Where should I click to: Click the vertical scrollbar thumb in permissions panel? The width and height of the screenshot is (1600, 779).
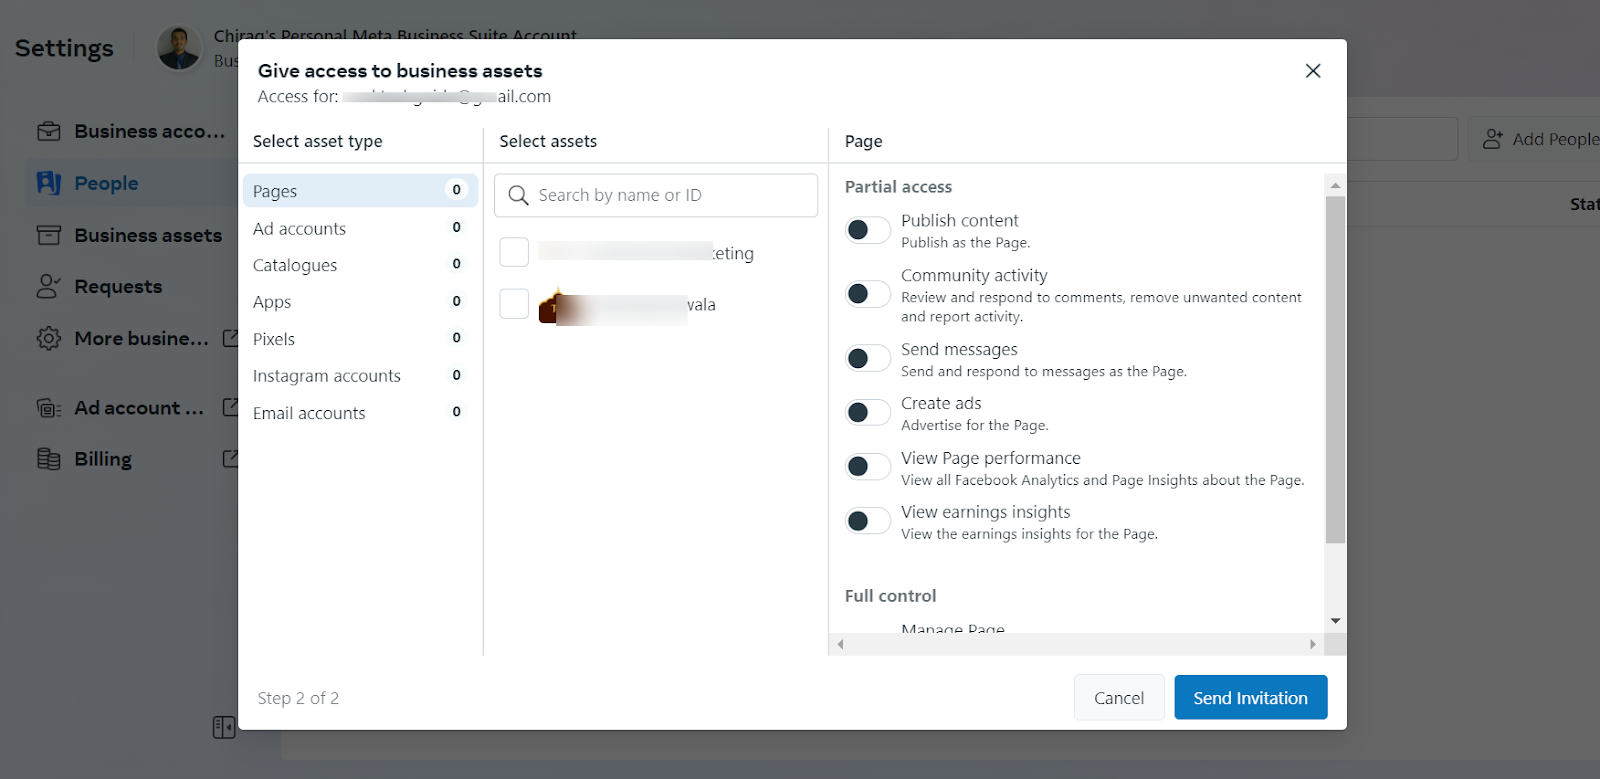click(x=1335, y=370)
